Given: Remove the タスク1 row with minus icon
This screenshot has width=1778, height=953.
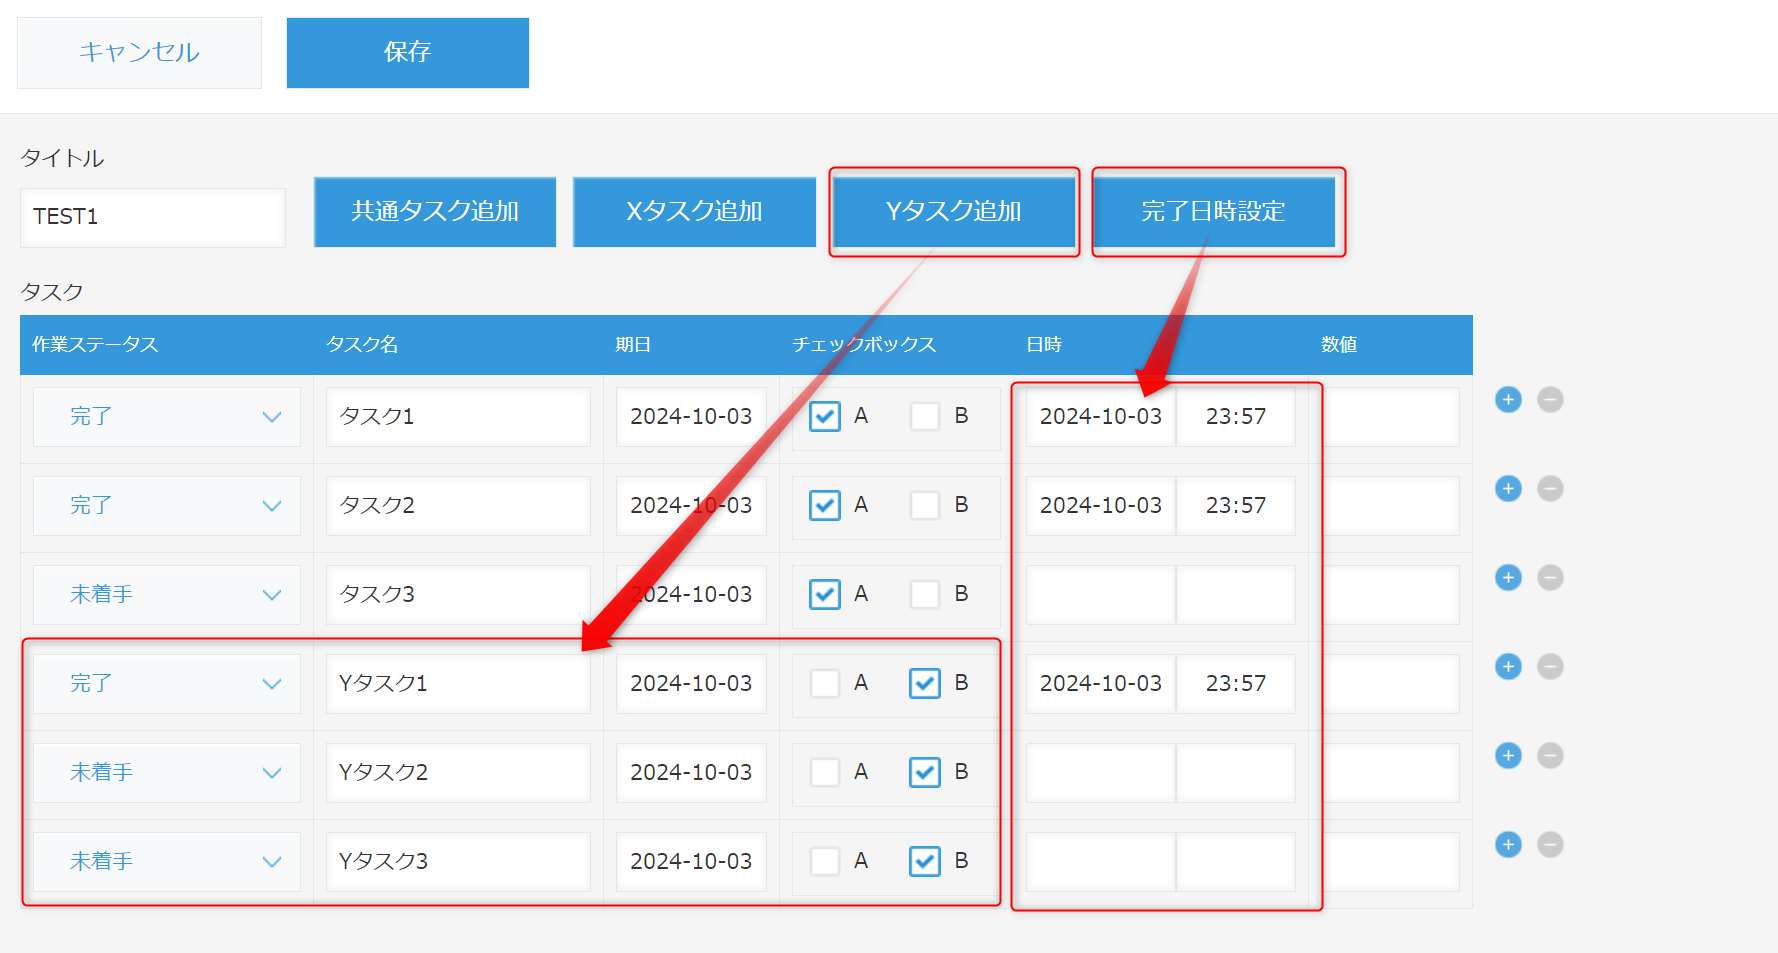Looking at the screenshot, I should tap(1550, 400).
